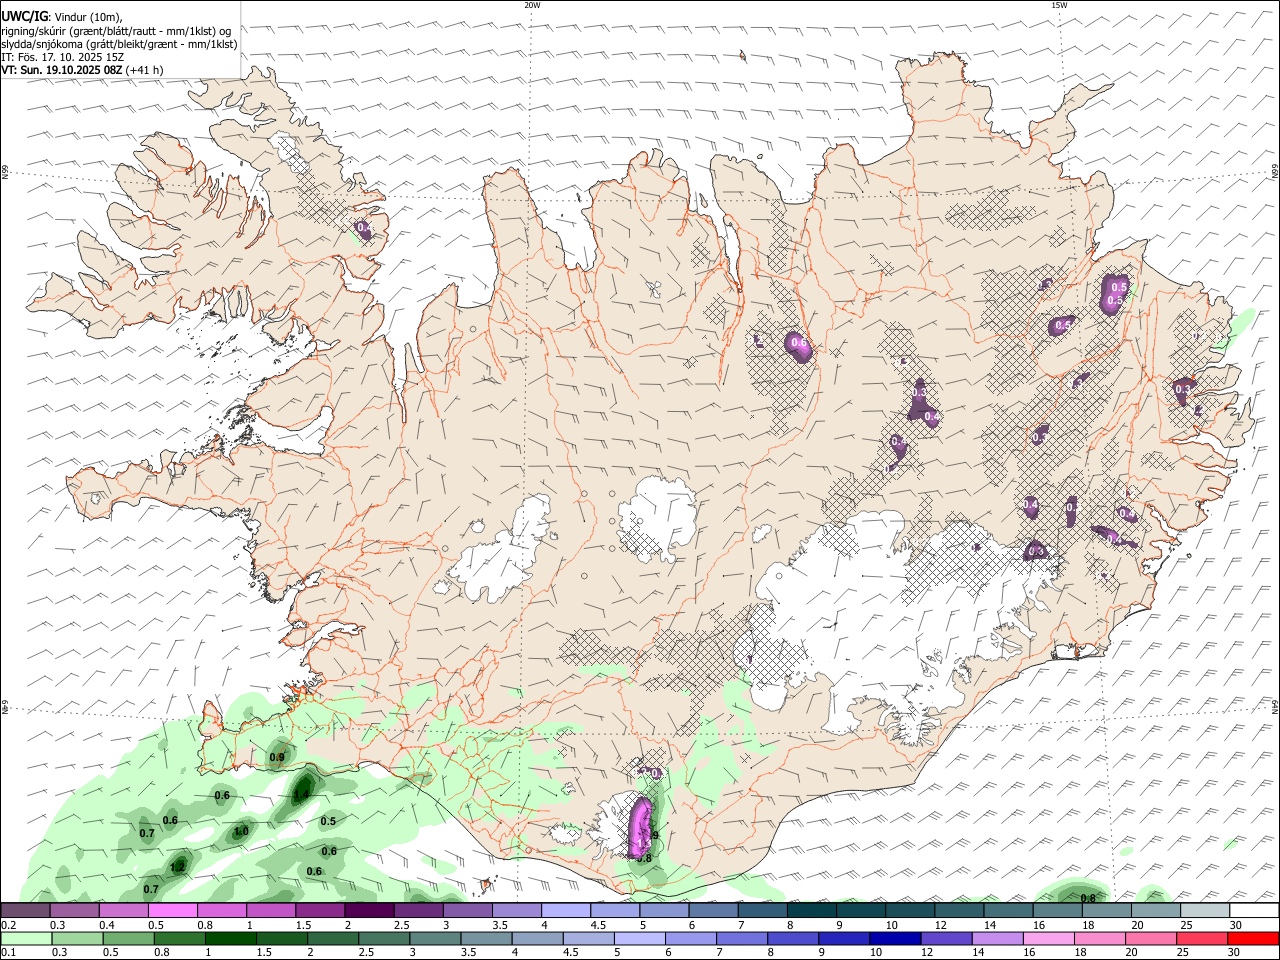This screenshot has width=1280, height=960.
Task: Click the "15W" longitude label at the top edge
Action: pos(1059,5)
